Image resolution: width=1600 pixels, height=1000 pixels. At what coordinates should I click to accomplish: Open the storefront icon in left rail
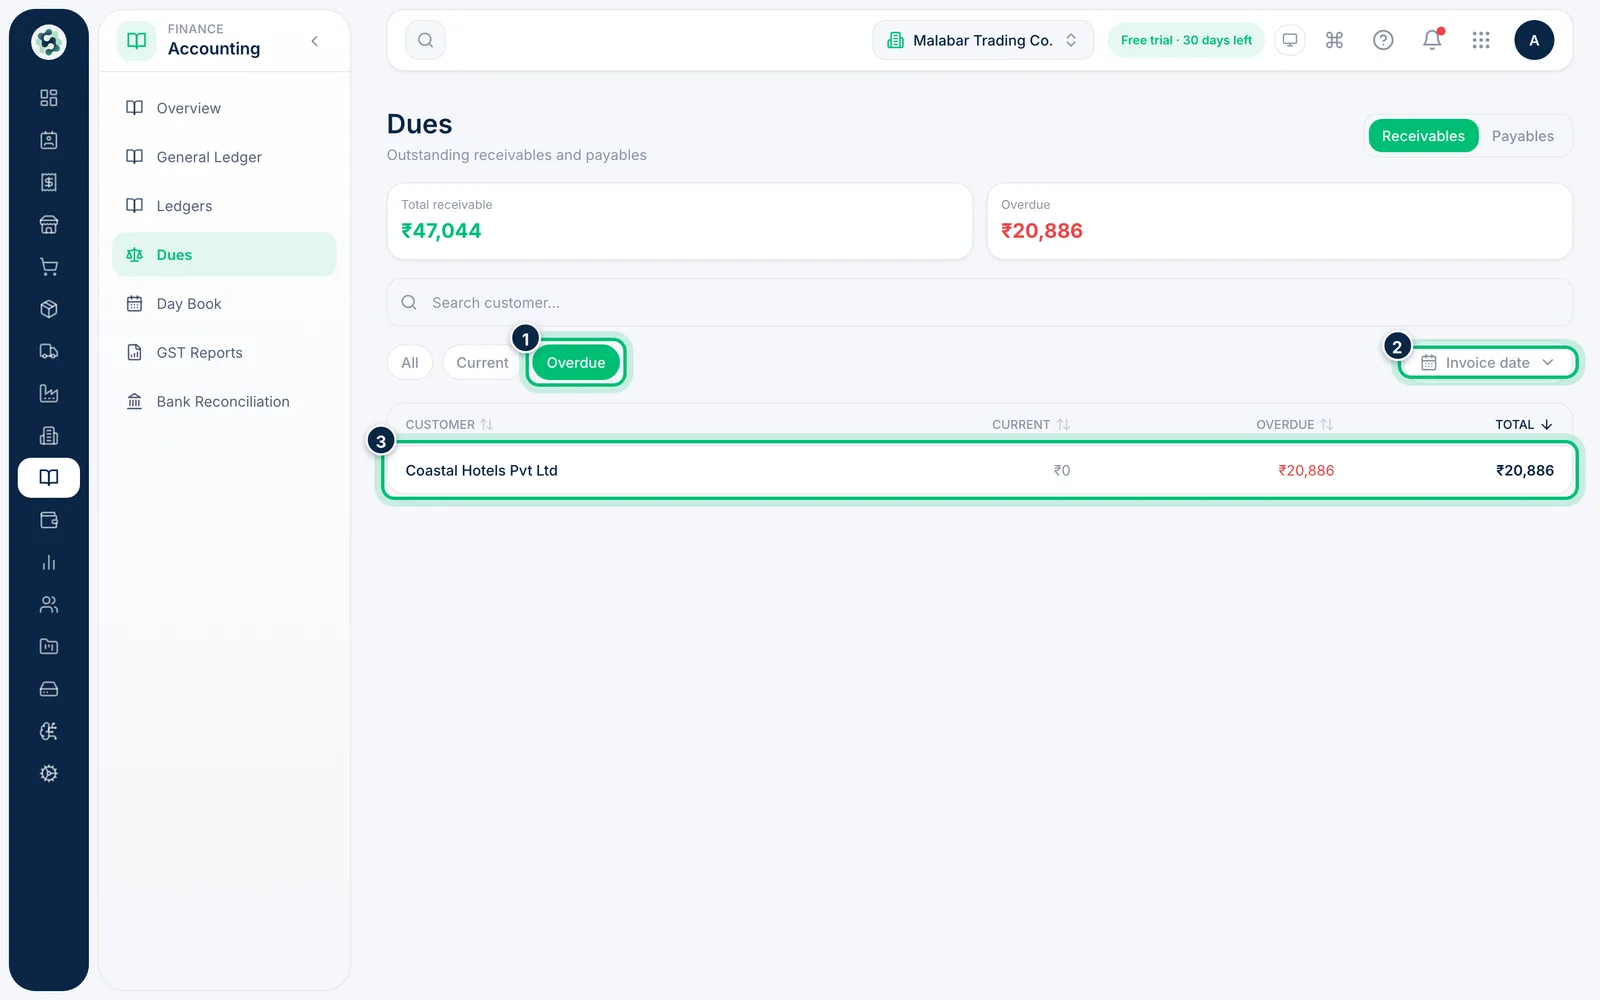(x=48, y=224)
